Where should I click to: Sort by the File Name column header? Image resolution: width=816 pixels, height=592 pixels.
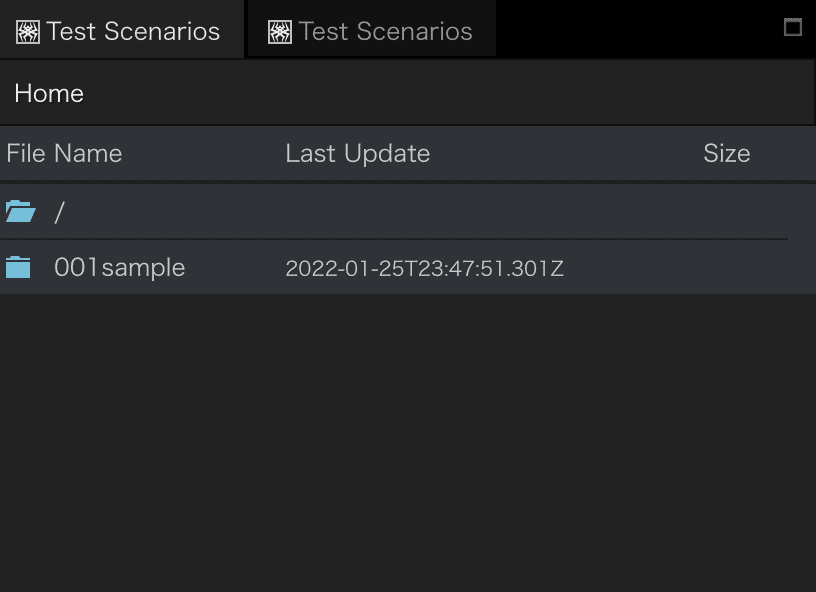(64, 153)
